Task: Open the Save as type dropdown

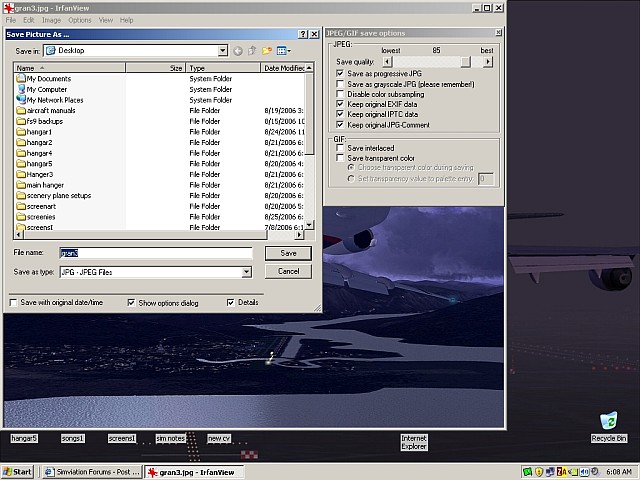Action: [246, 272]
